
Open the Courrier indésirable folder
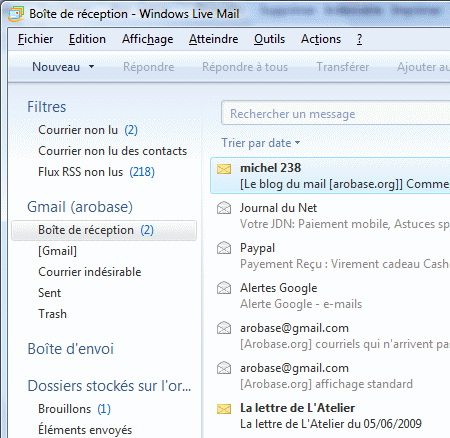[90, 272]
